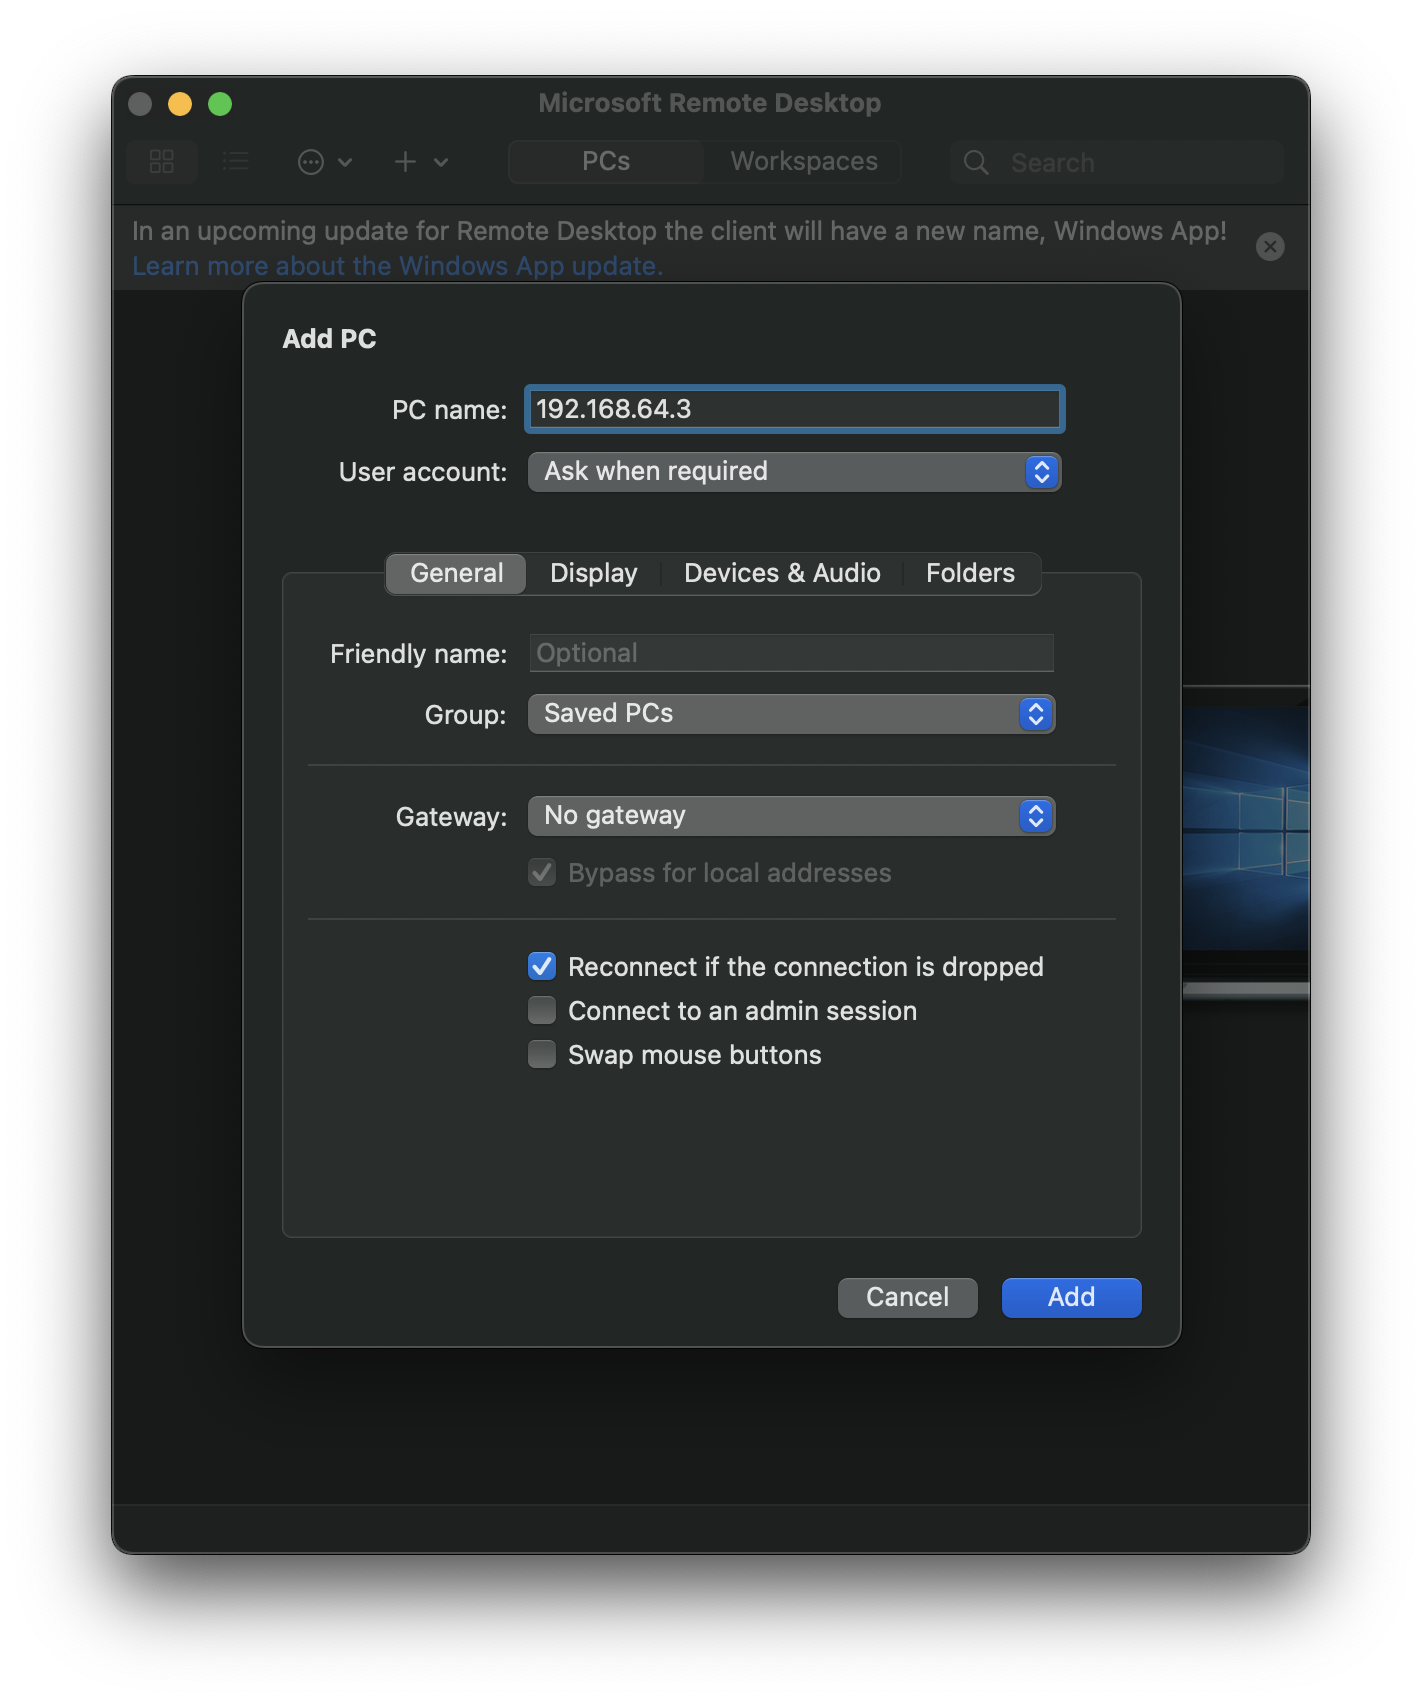Viewport: 1422px width, 1702px height.
Task: Switch to grid view icon in toolbar
Action: [x=162, y=162]
